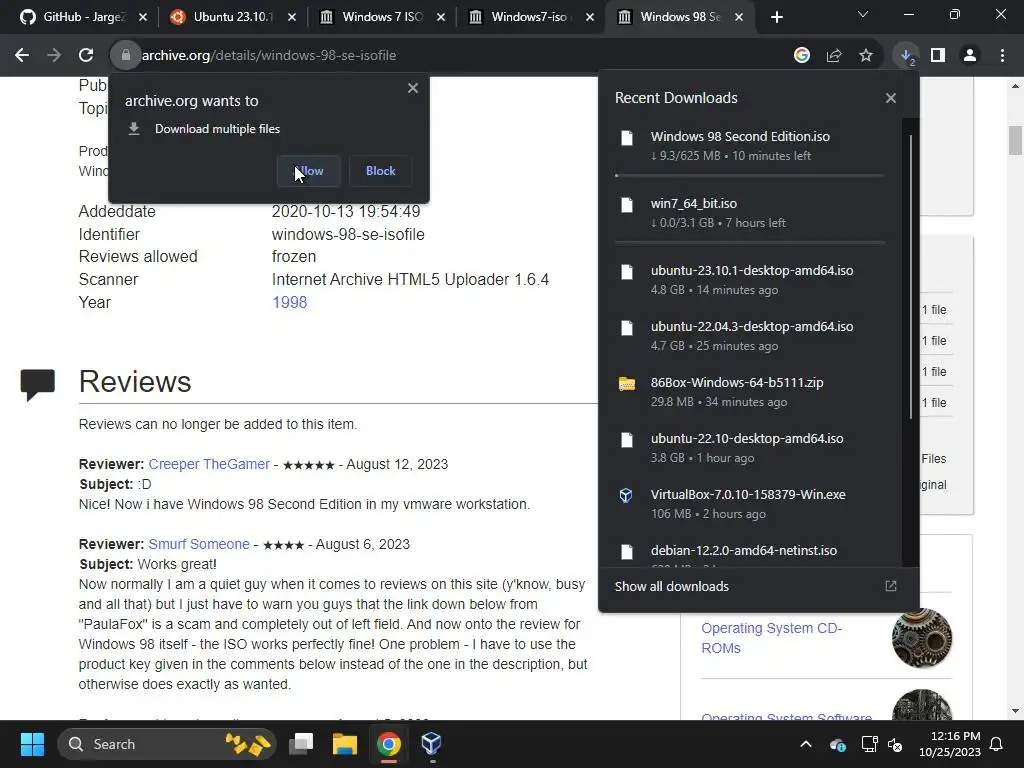Open Operating System CD-ROMs collection link
Screen dimensions: 1024x768
point(772,638)
